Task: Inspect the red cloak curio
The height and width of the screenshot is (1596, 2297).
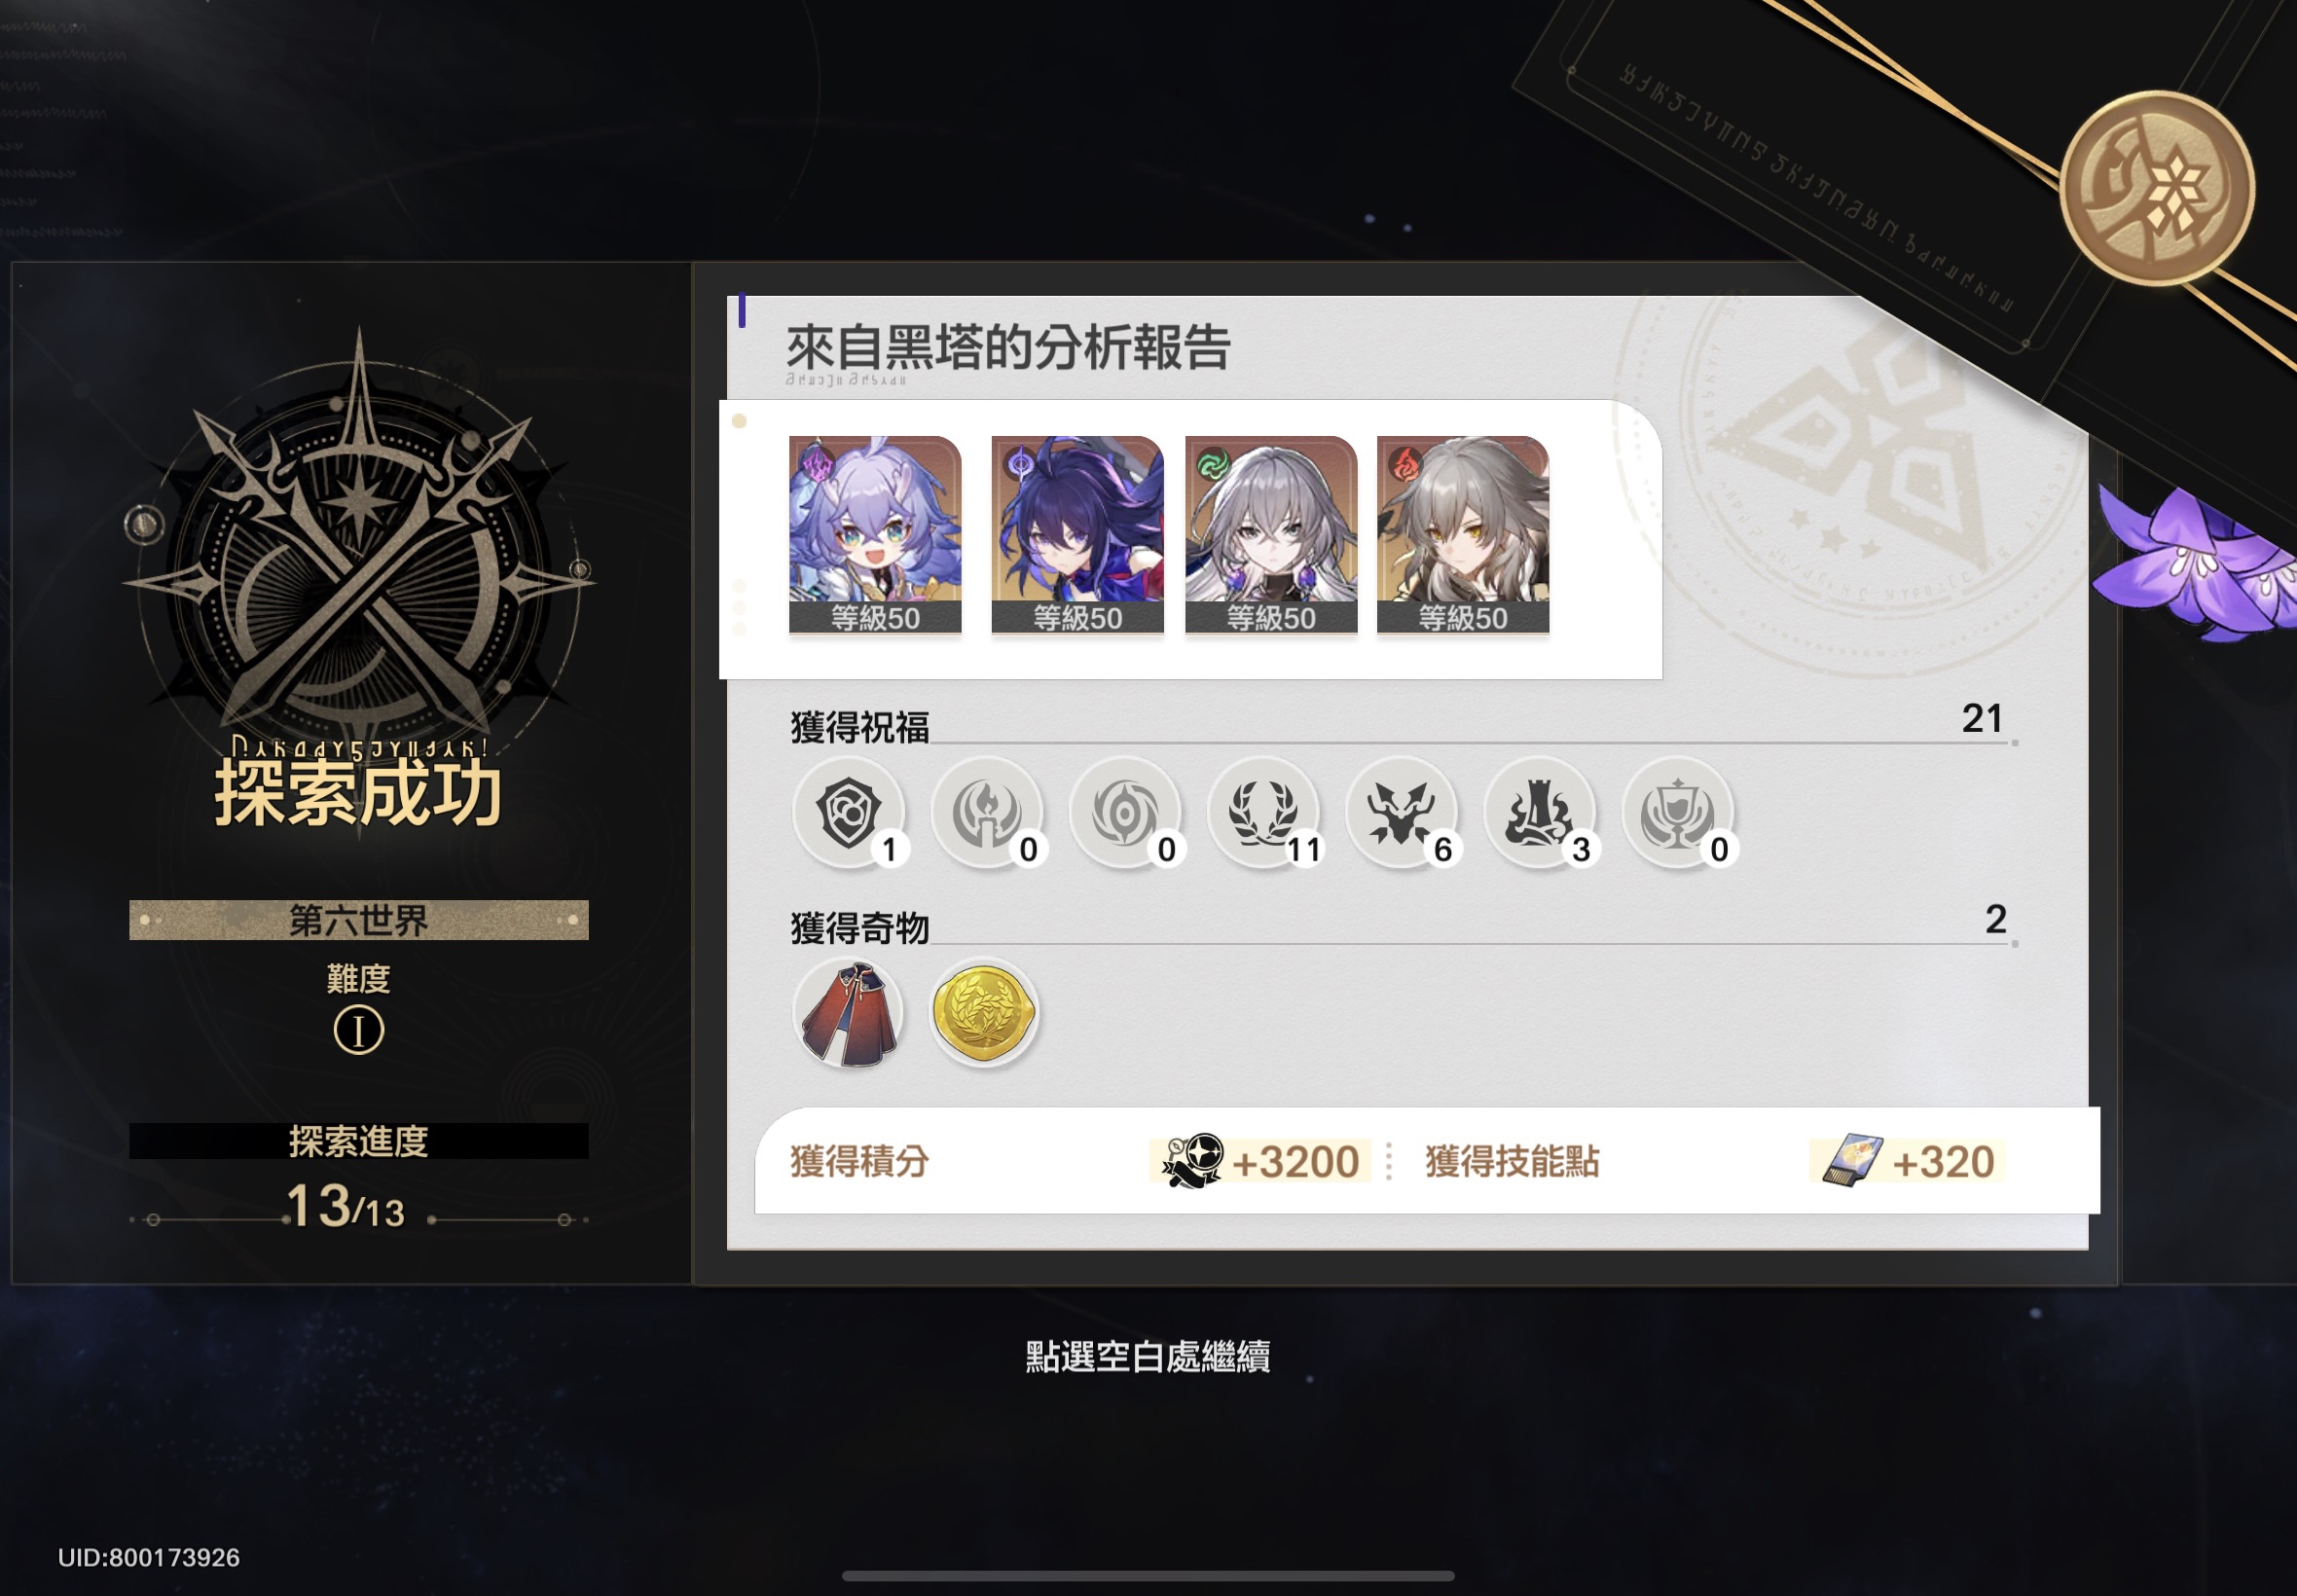Action: [848, 1012]
